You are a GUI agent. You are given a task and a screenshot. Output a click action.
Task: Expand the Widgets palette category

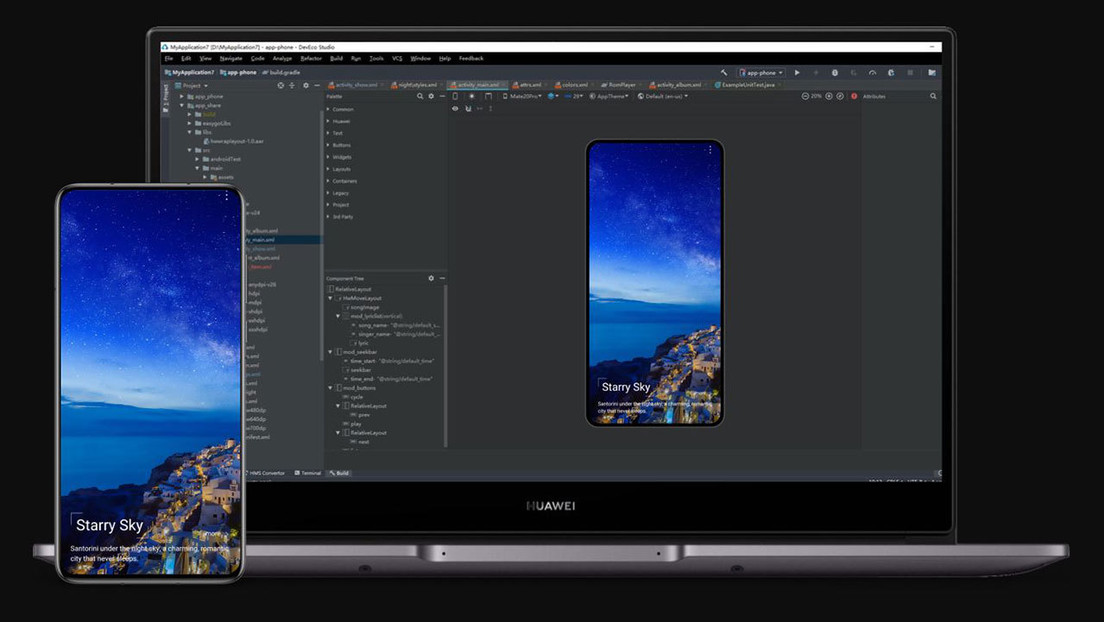tap(340, 157)
